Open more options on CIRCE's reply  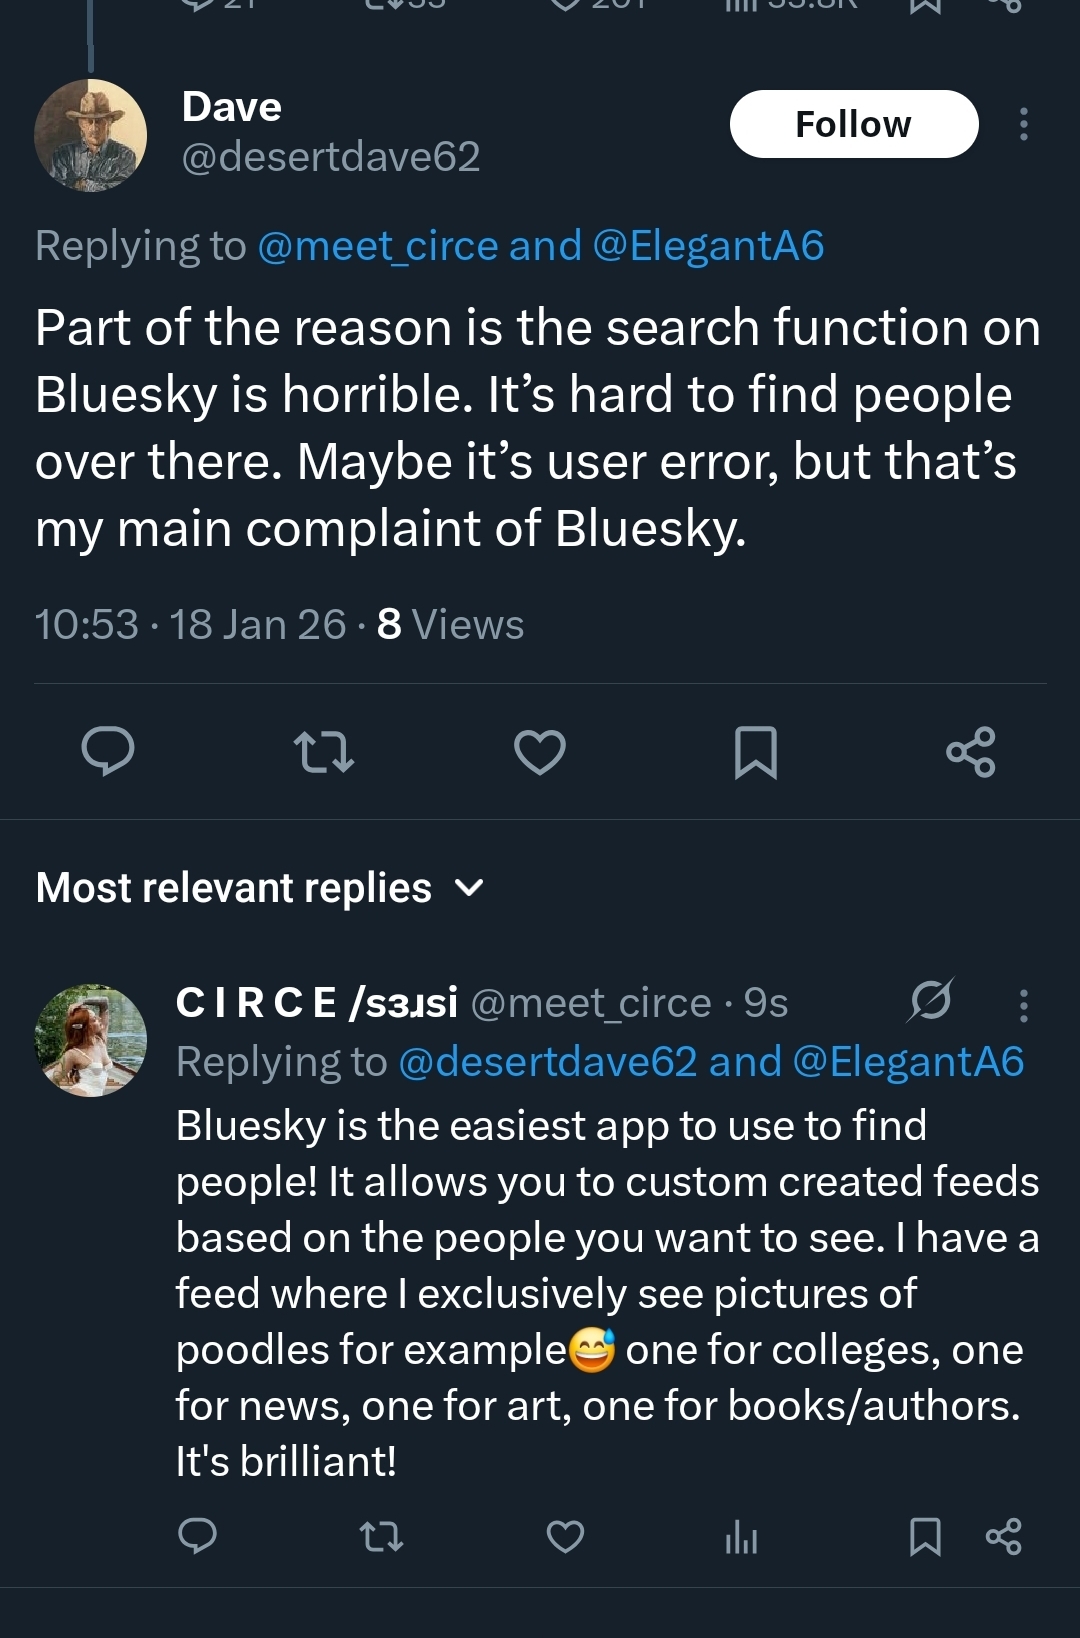[1023, 1005]
